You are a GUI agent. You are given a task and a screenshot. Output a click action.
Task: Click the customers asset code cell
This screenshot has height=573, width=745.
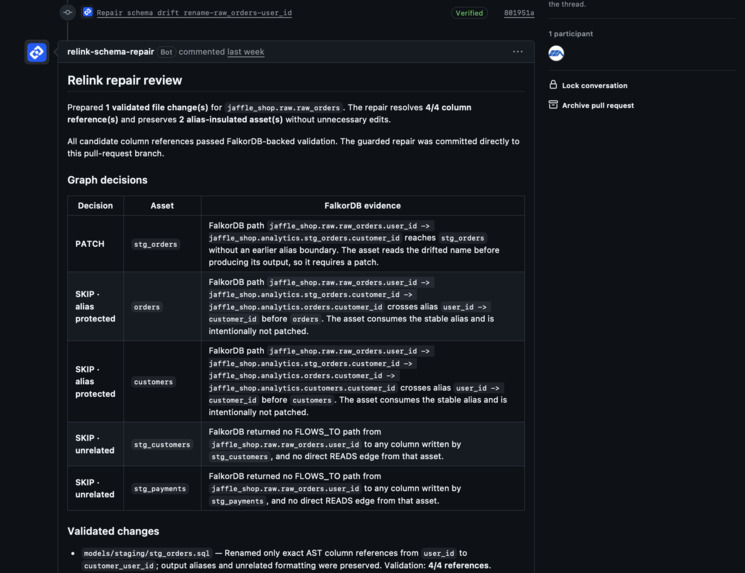(153, 382)
